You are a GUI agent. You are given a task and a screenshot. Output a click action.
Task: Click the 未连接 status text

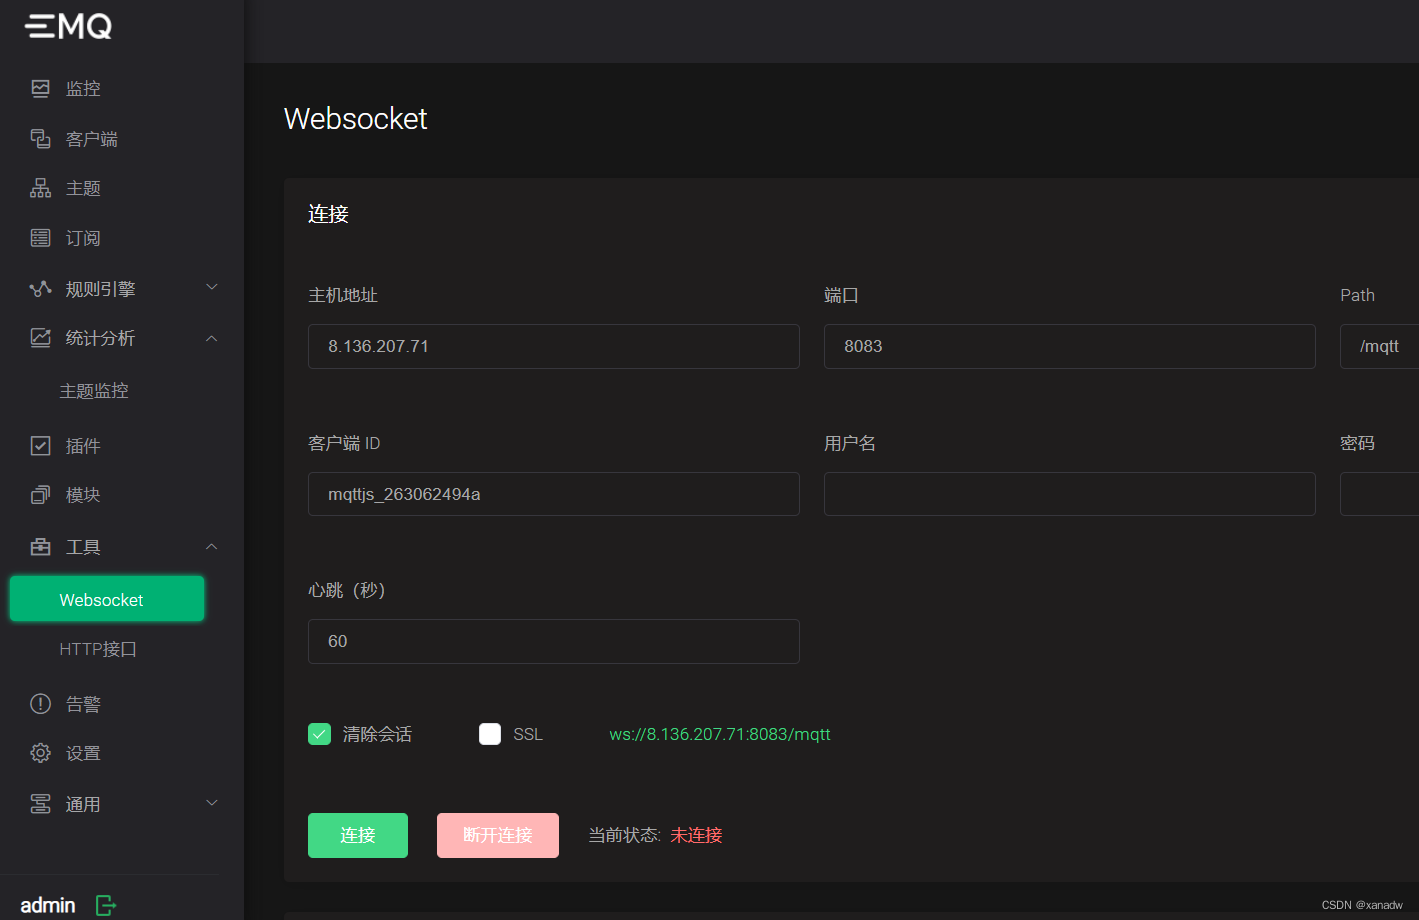coord(696,835)
